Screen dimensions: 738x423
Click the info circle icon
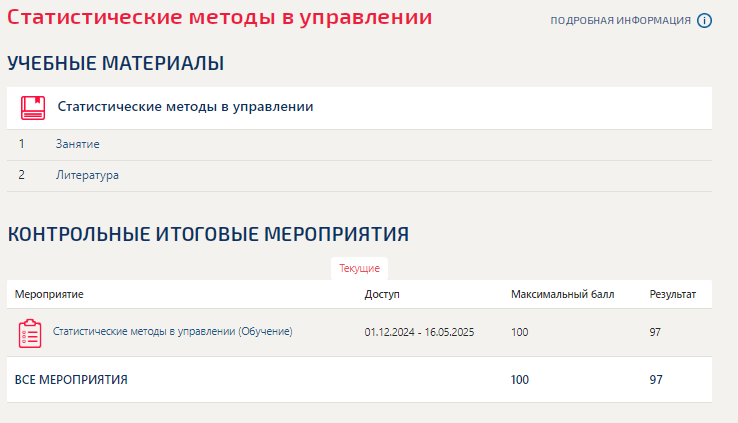click(704, 21)
